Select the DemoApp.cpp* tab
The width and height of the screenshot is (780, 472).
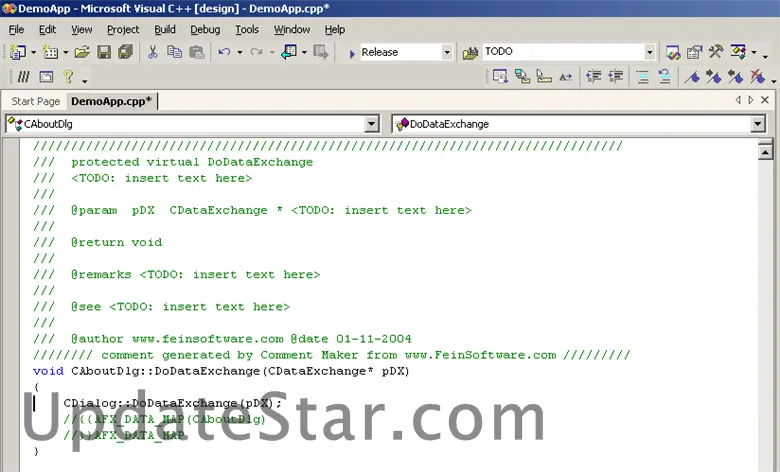[111, 101]
